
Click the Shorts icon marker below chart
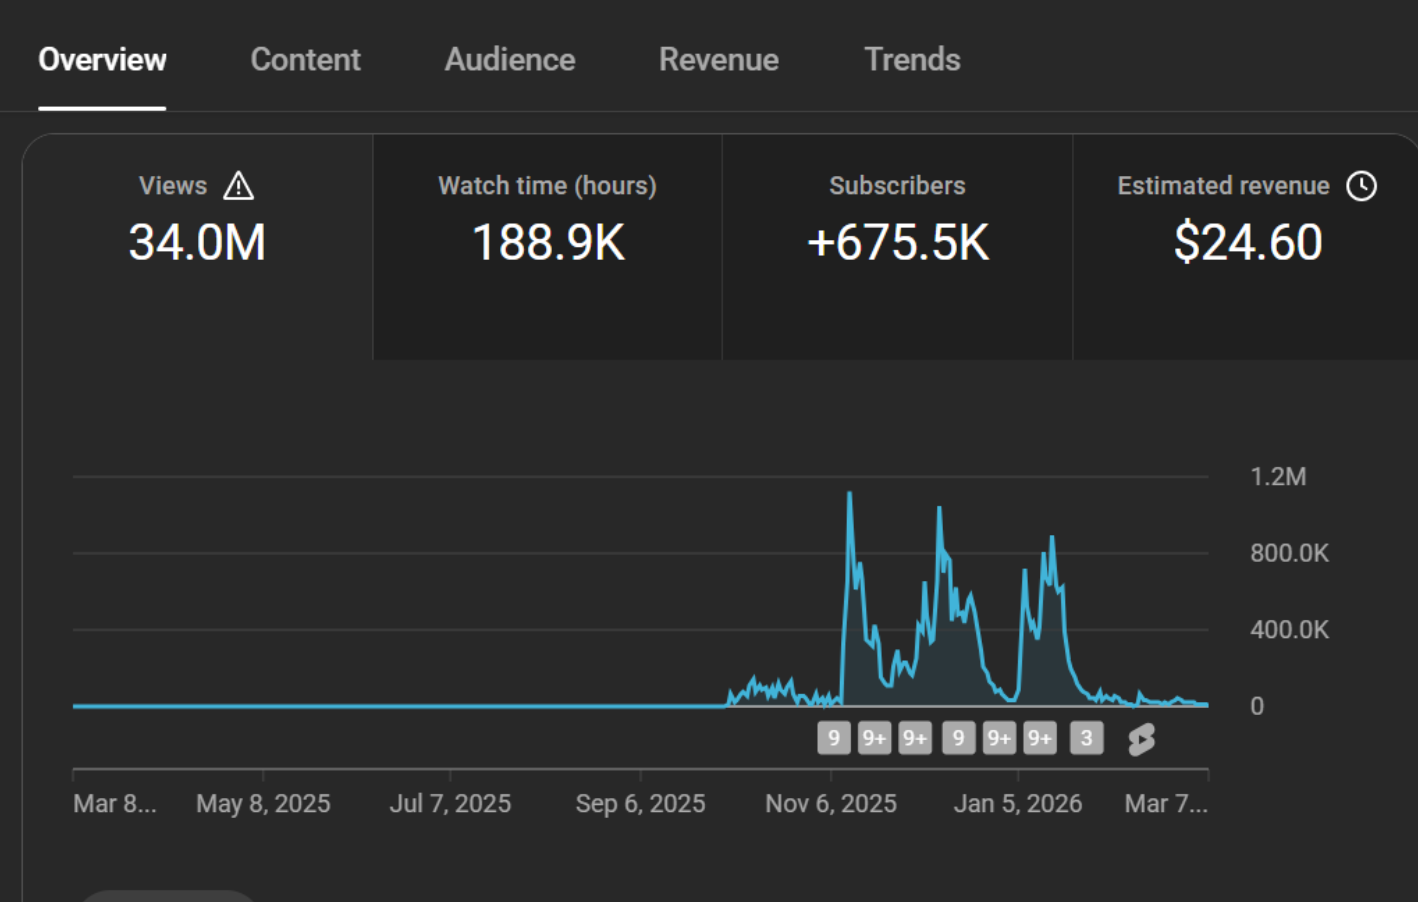coord(1141,739)
